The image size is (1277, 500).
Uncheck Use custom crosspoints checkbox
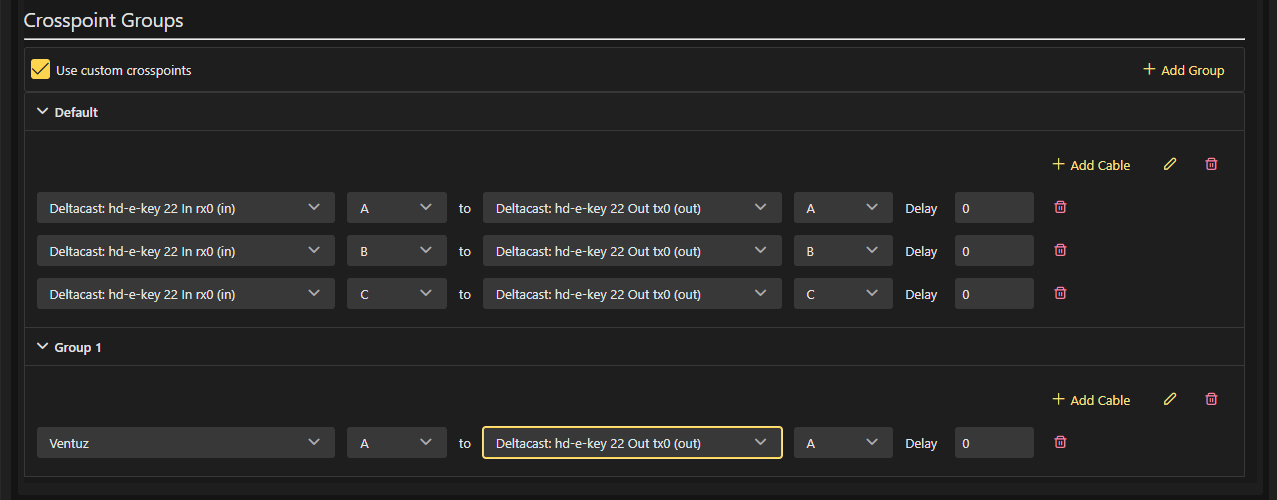point(41,70)
